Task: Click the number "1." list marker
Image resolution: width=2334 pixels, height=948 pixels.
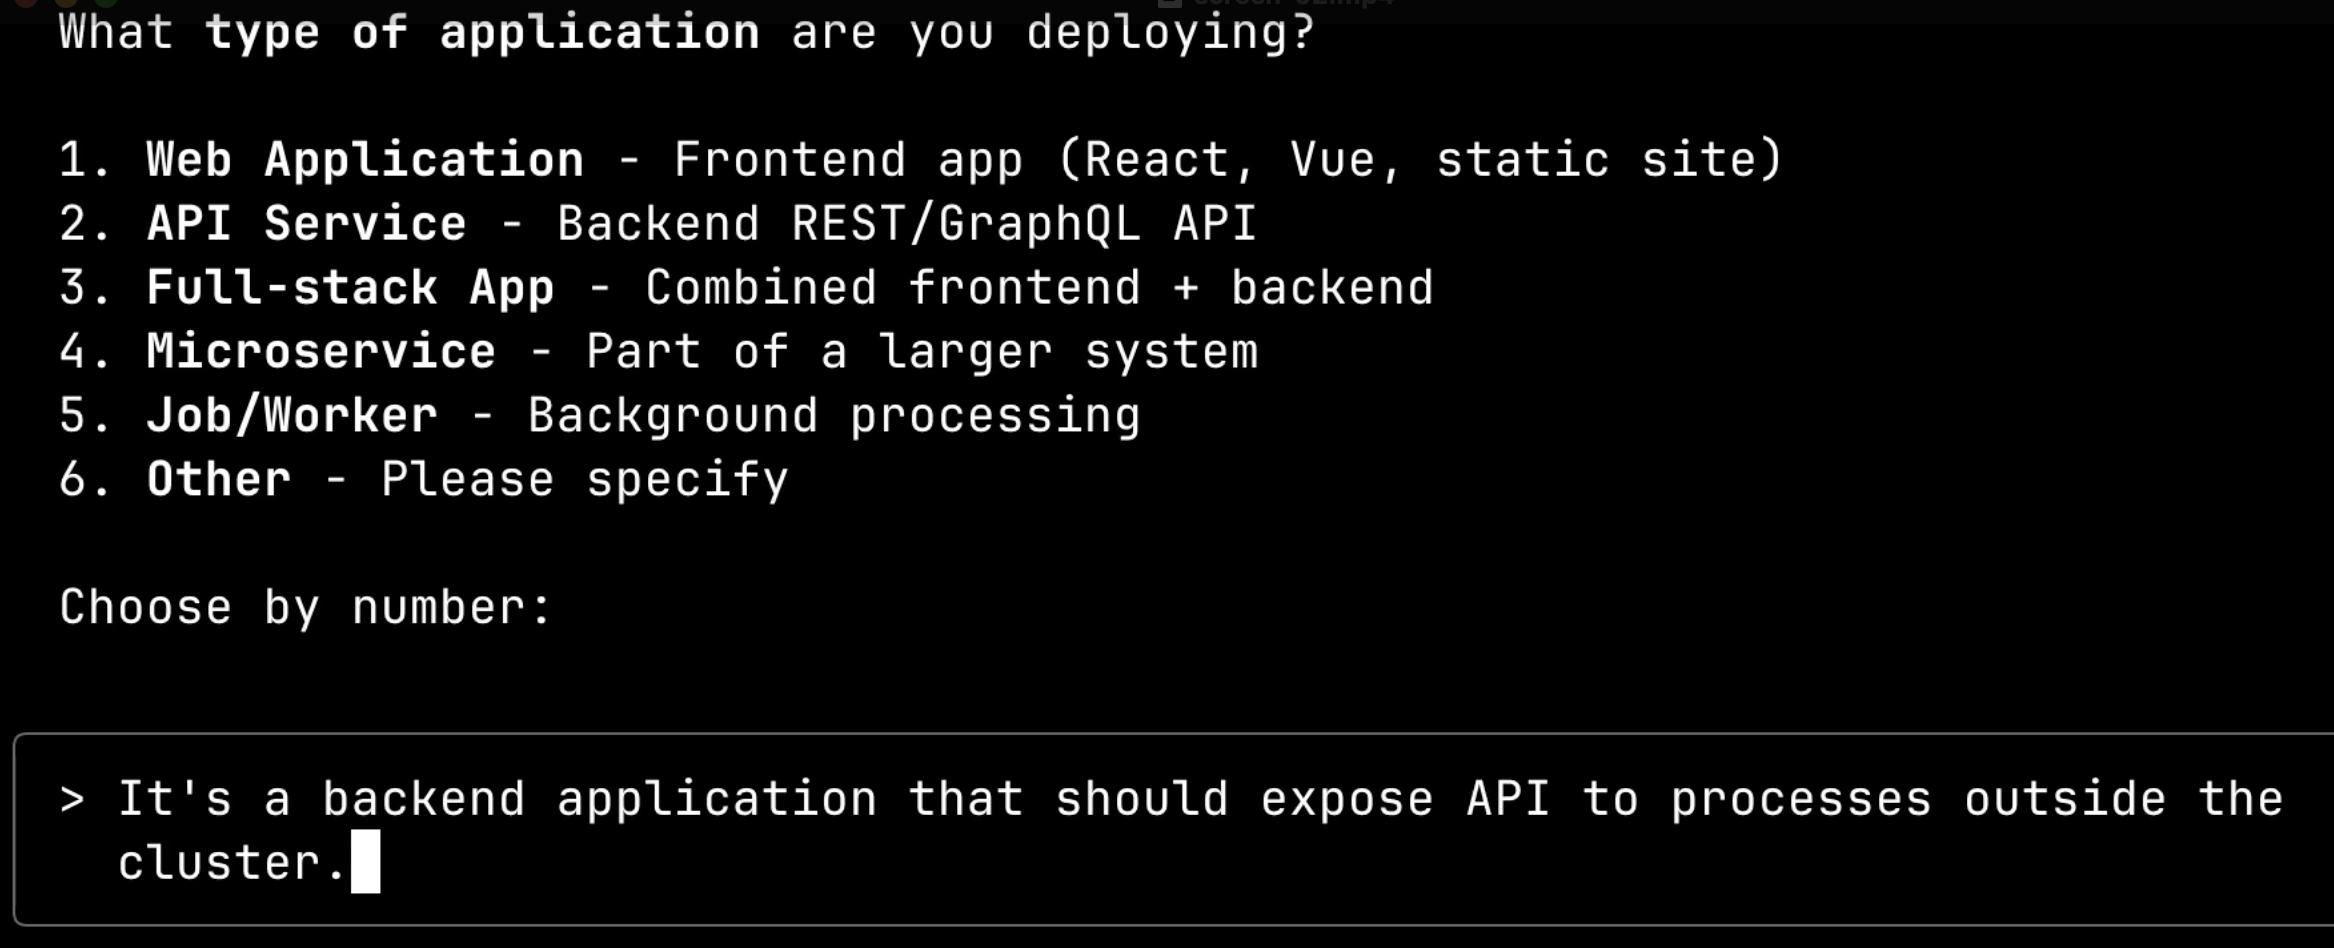Action: pyautogui.click(x=85, y=160)
